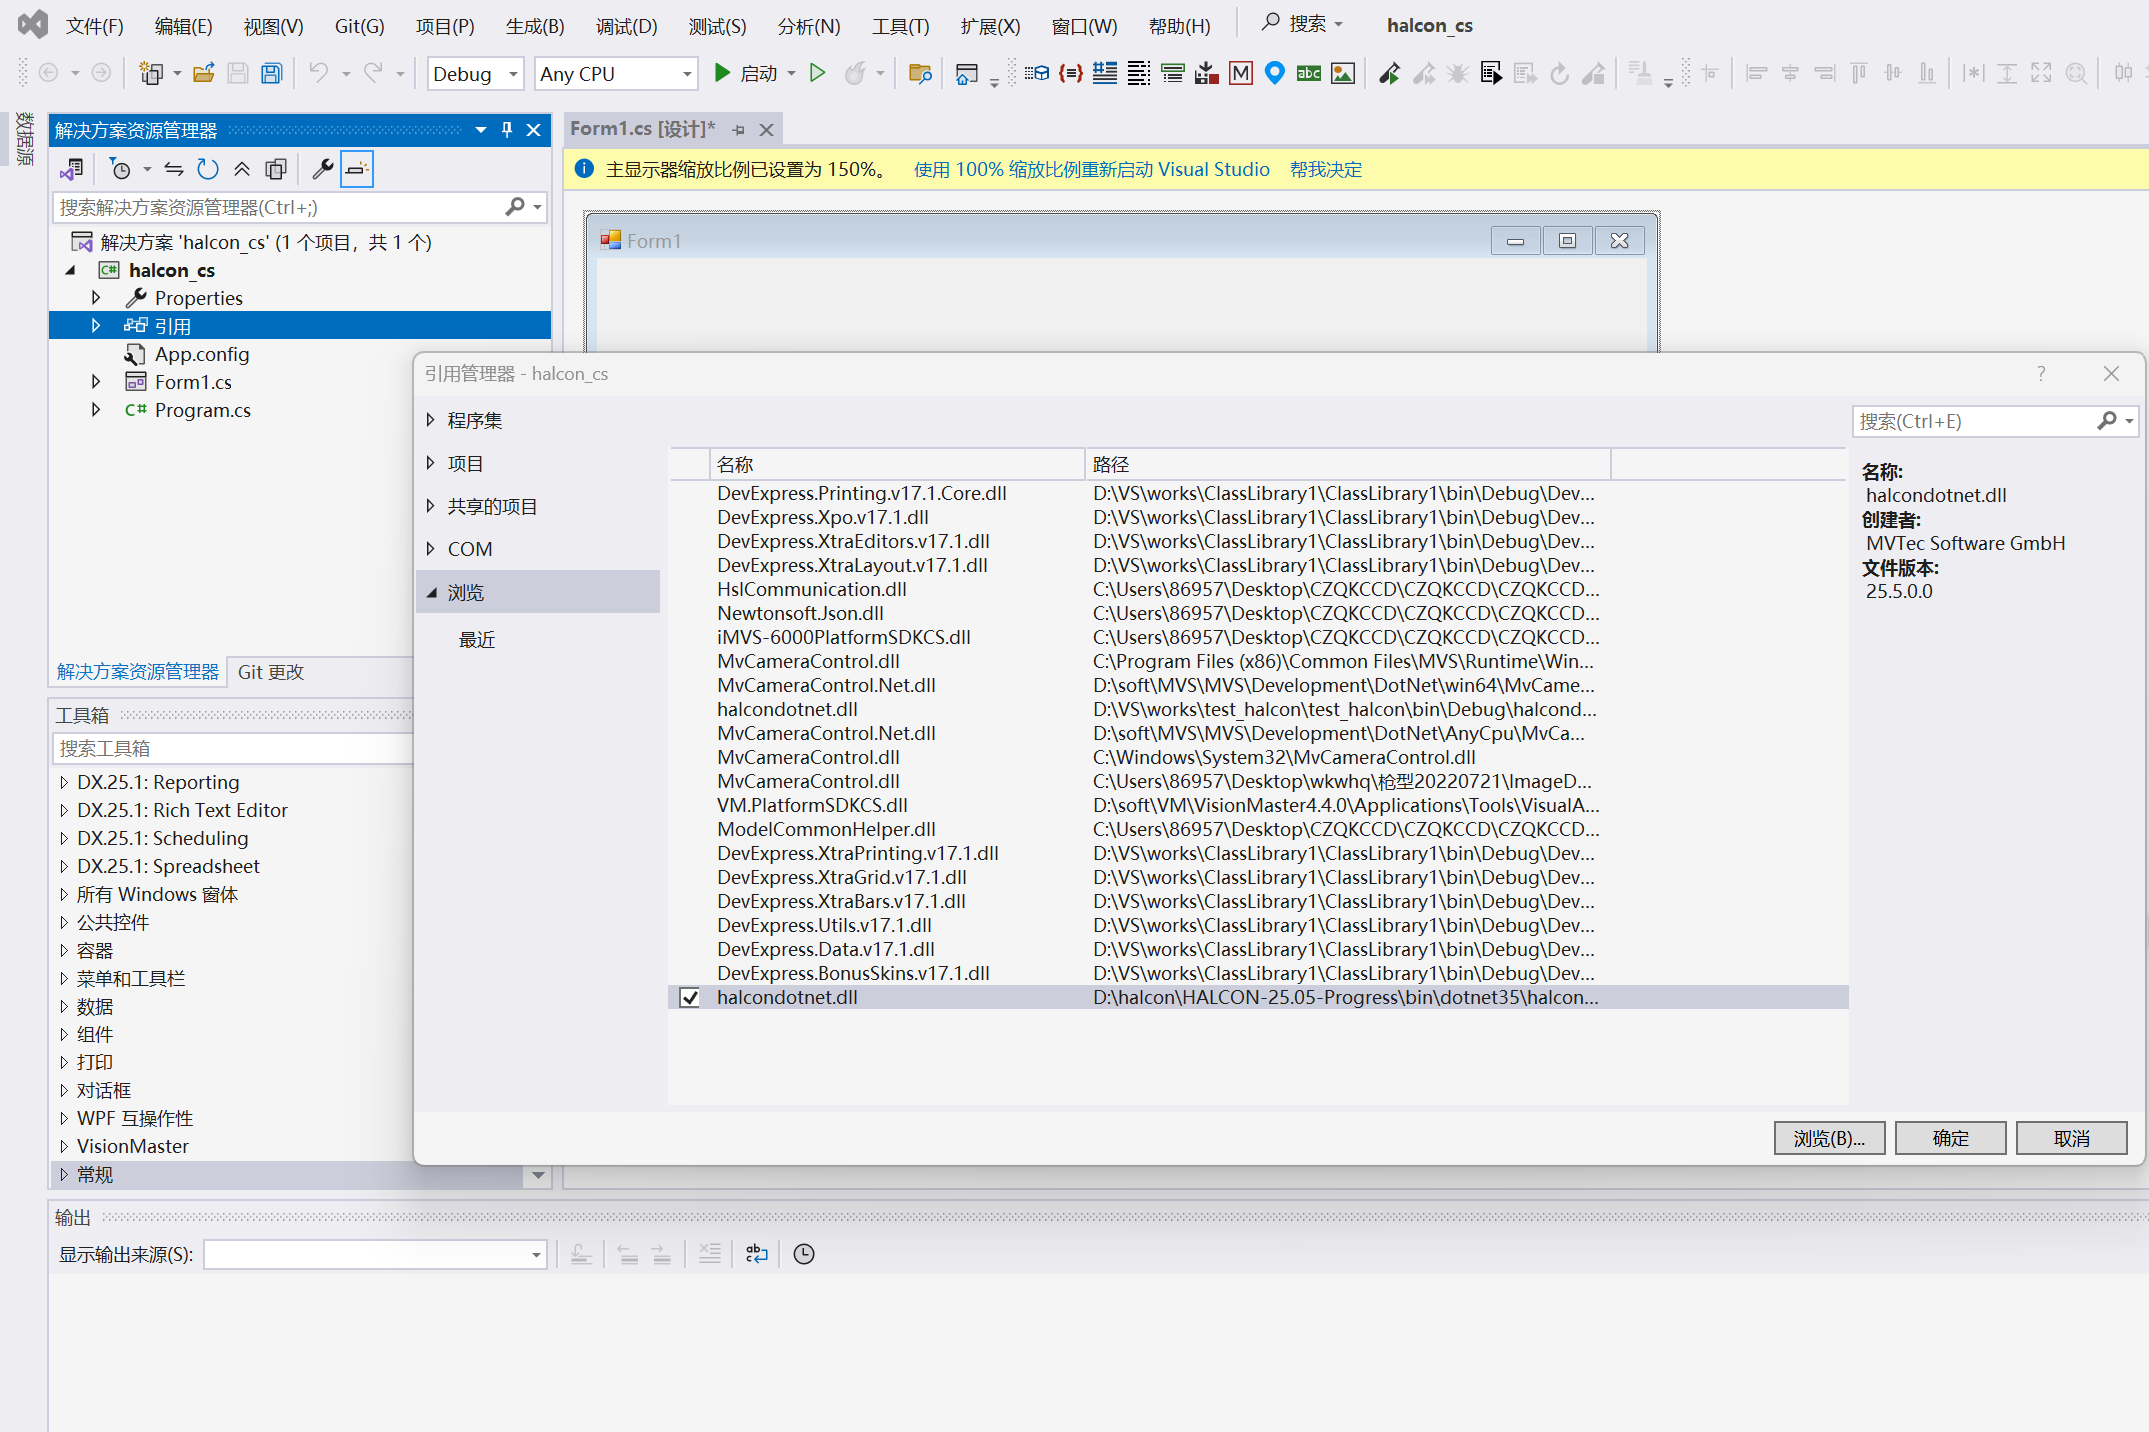The image size is (2149, 1432).
Task: Switch to Git 更改 tab
Action: point(270,672)
